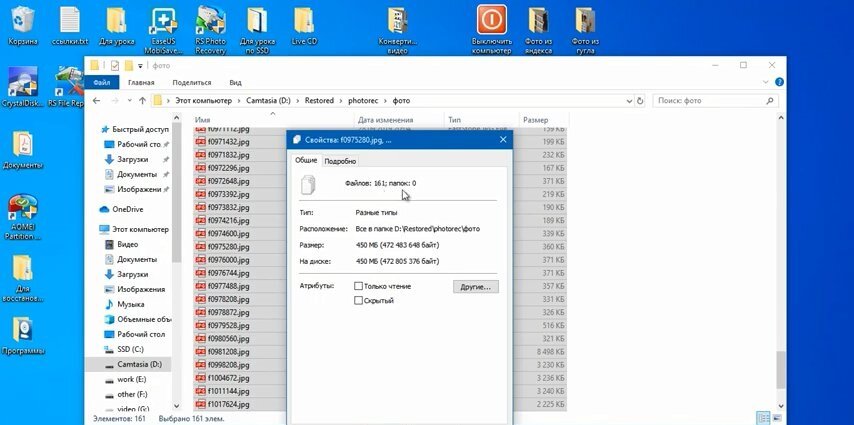Select the CrystalDisk desktop shortcut

[x=22, y=86]
